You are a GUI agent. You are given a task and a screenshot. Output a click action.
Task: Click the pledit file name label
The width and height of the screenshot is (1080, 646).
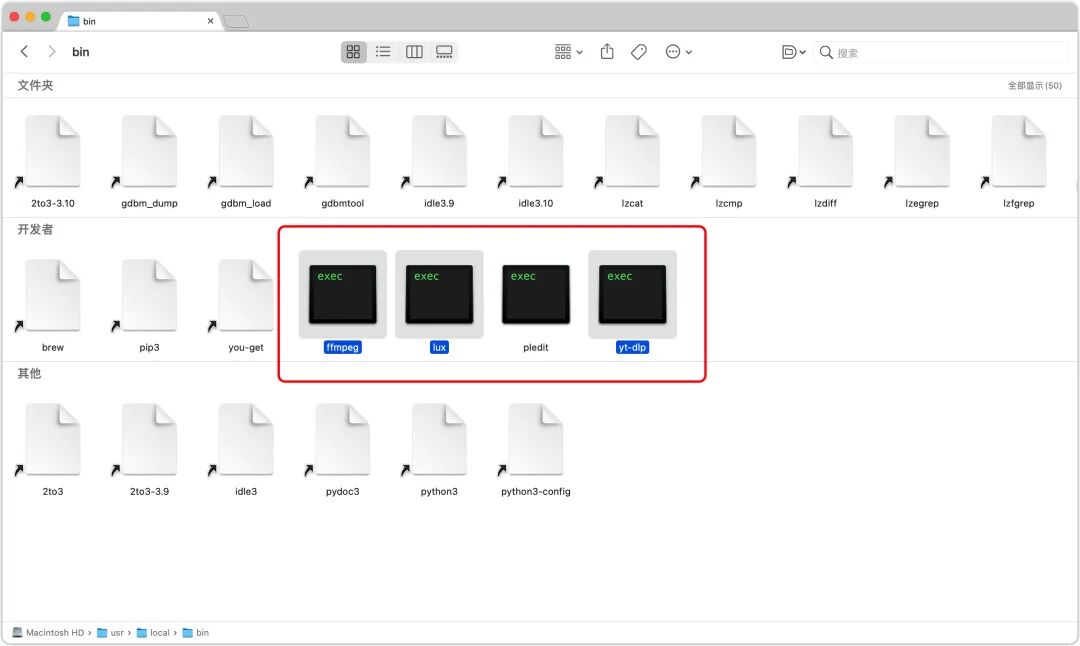click(536, 347)
